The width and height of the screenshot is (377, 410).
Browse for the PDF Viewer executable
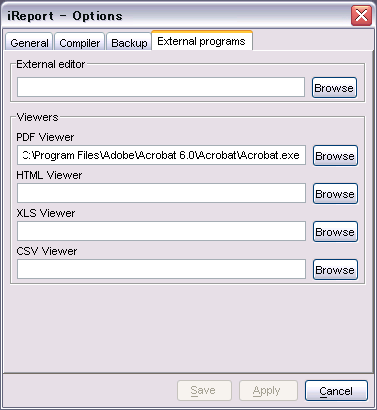(335, 156)
